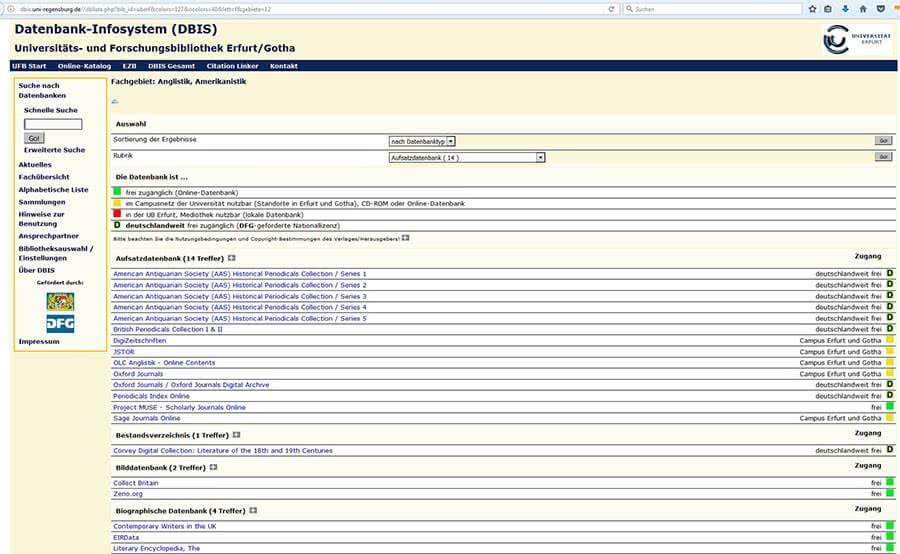Open Online-Katalog in navigation bar

coord(84,66)
